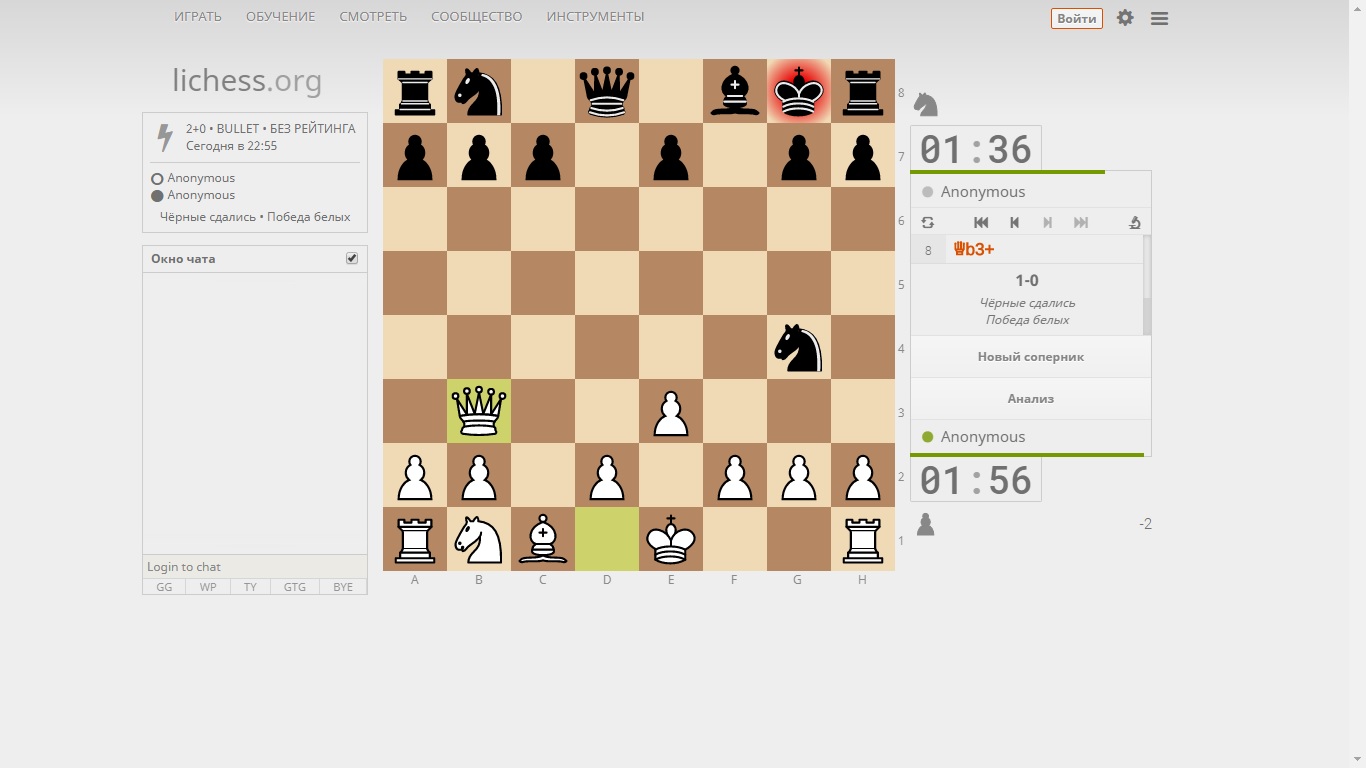This screenshot has width=1366, height=768.
Task: Jump to first move of game
Action: click(981, 223)
